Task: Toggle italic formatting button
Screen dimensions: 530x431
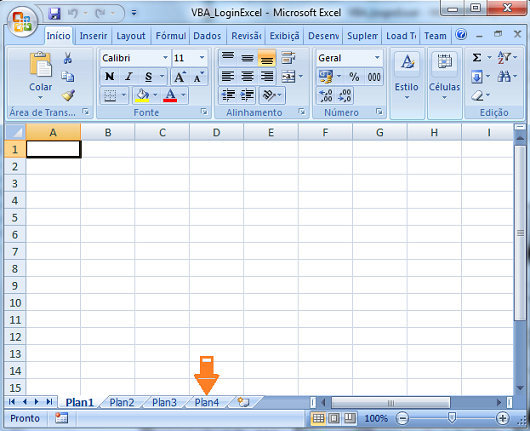Action: 128,77
